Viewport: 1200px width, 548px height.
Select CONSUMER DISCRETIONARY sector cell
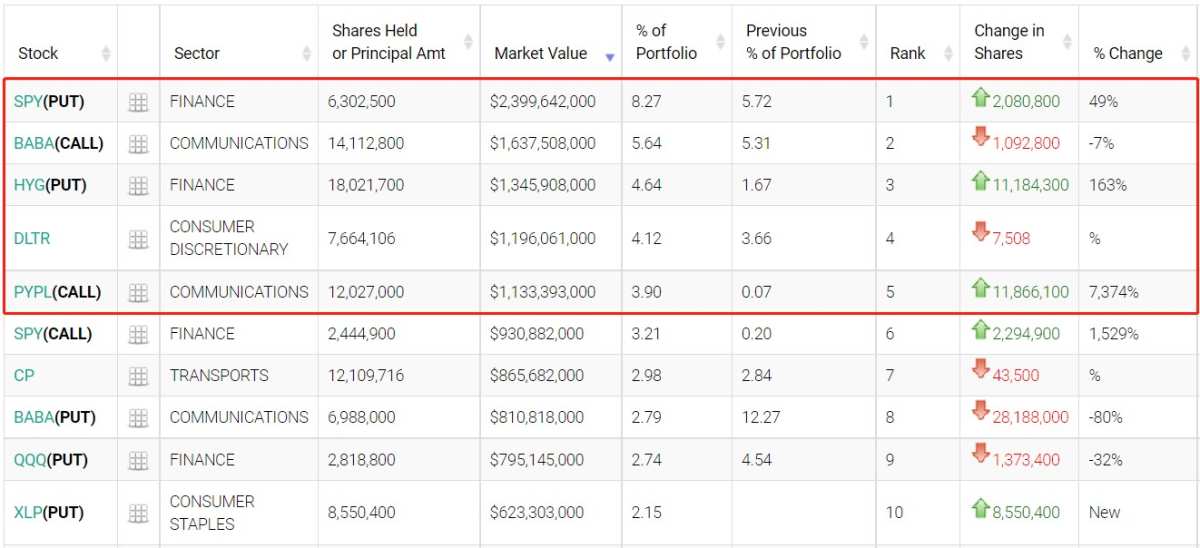(229, 238)
